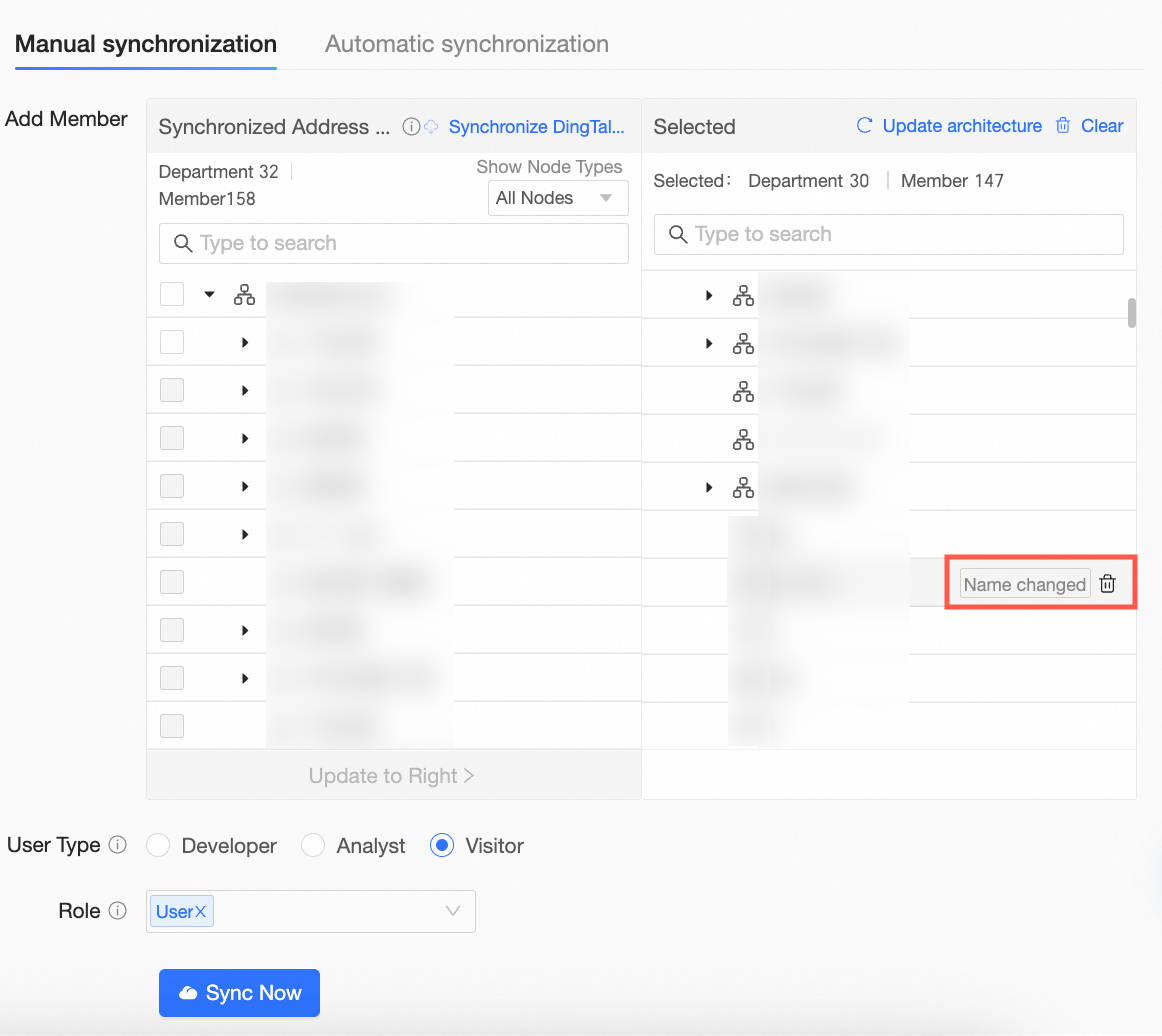Screen dimensions: 1162x1036
Task: Expand the Role dropdown
Action: [452, 911]
